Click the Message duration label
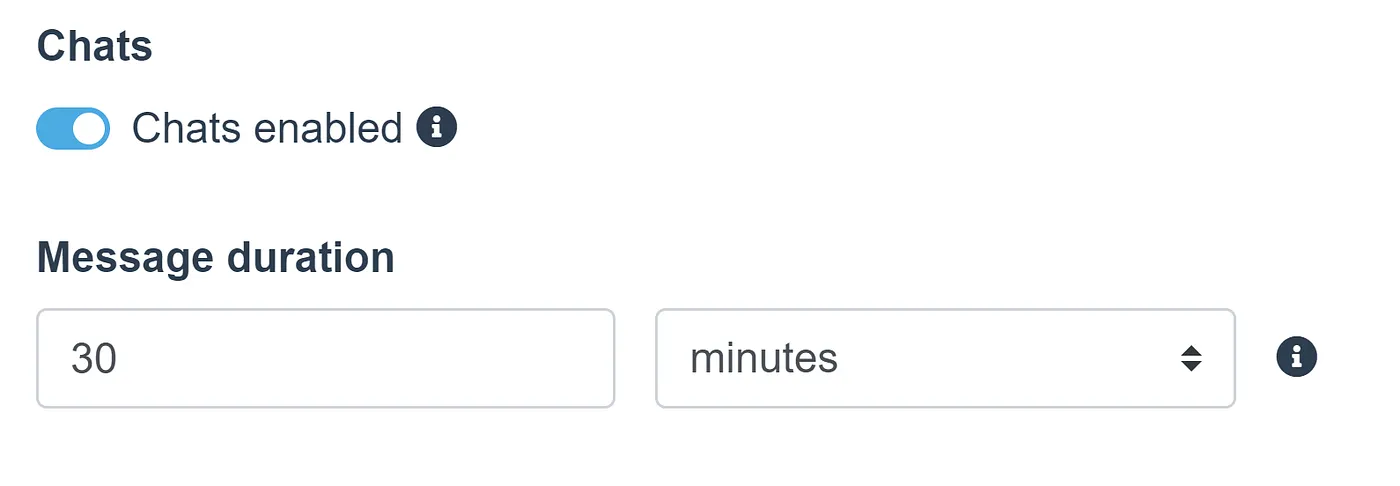 coord(216,258)
